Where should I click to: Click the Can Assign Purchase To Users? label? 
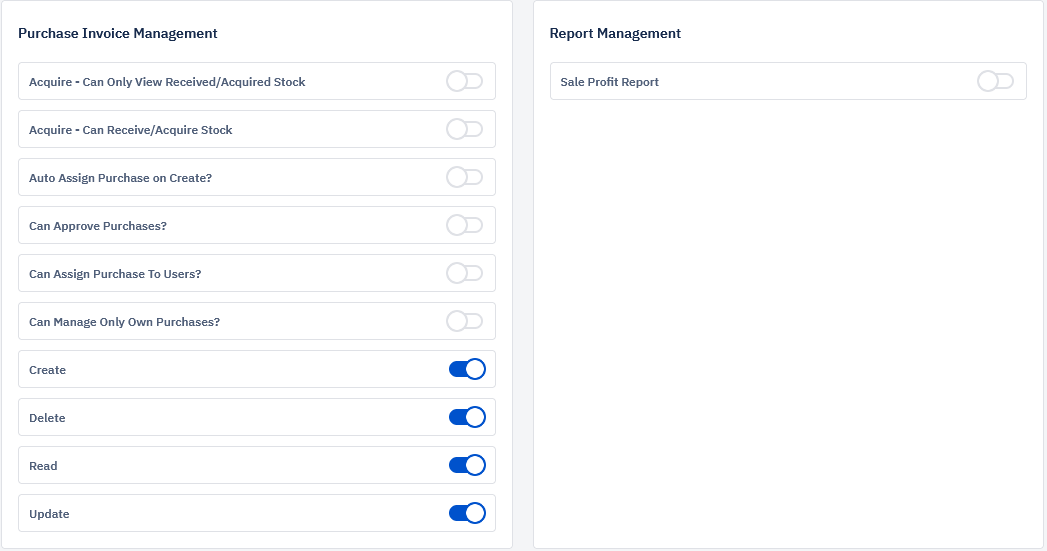point(115,274)
